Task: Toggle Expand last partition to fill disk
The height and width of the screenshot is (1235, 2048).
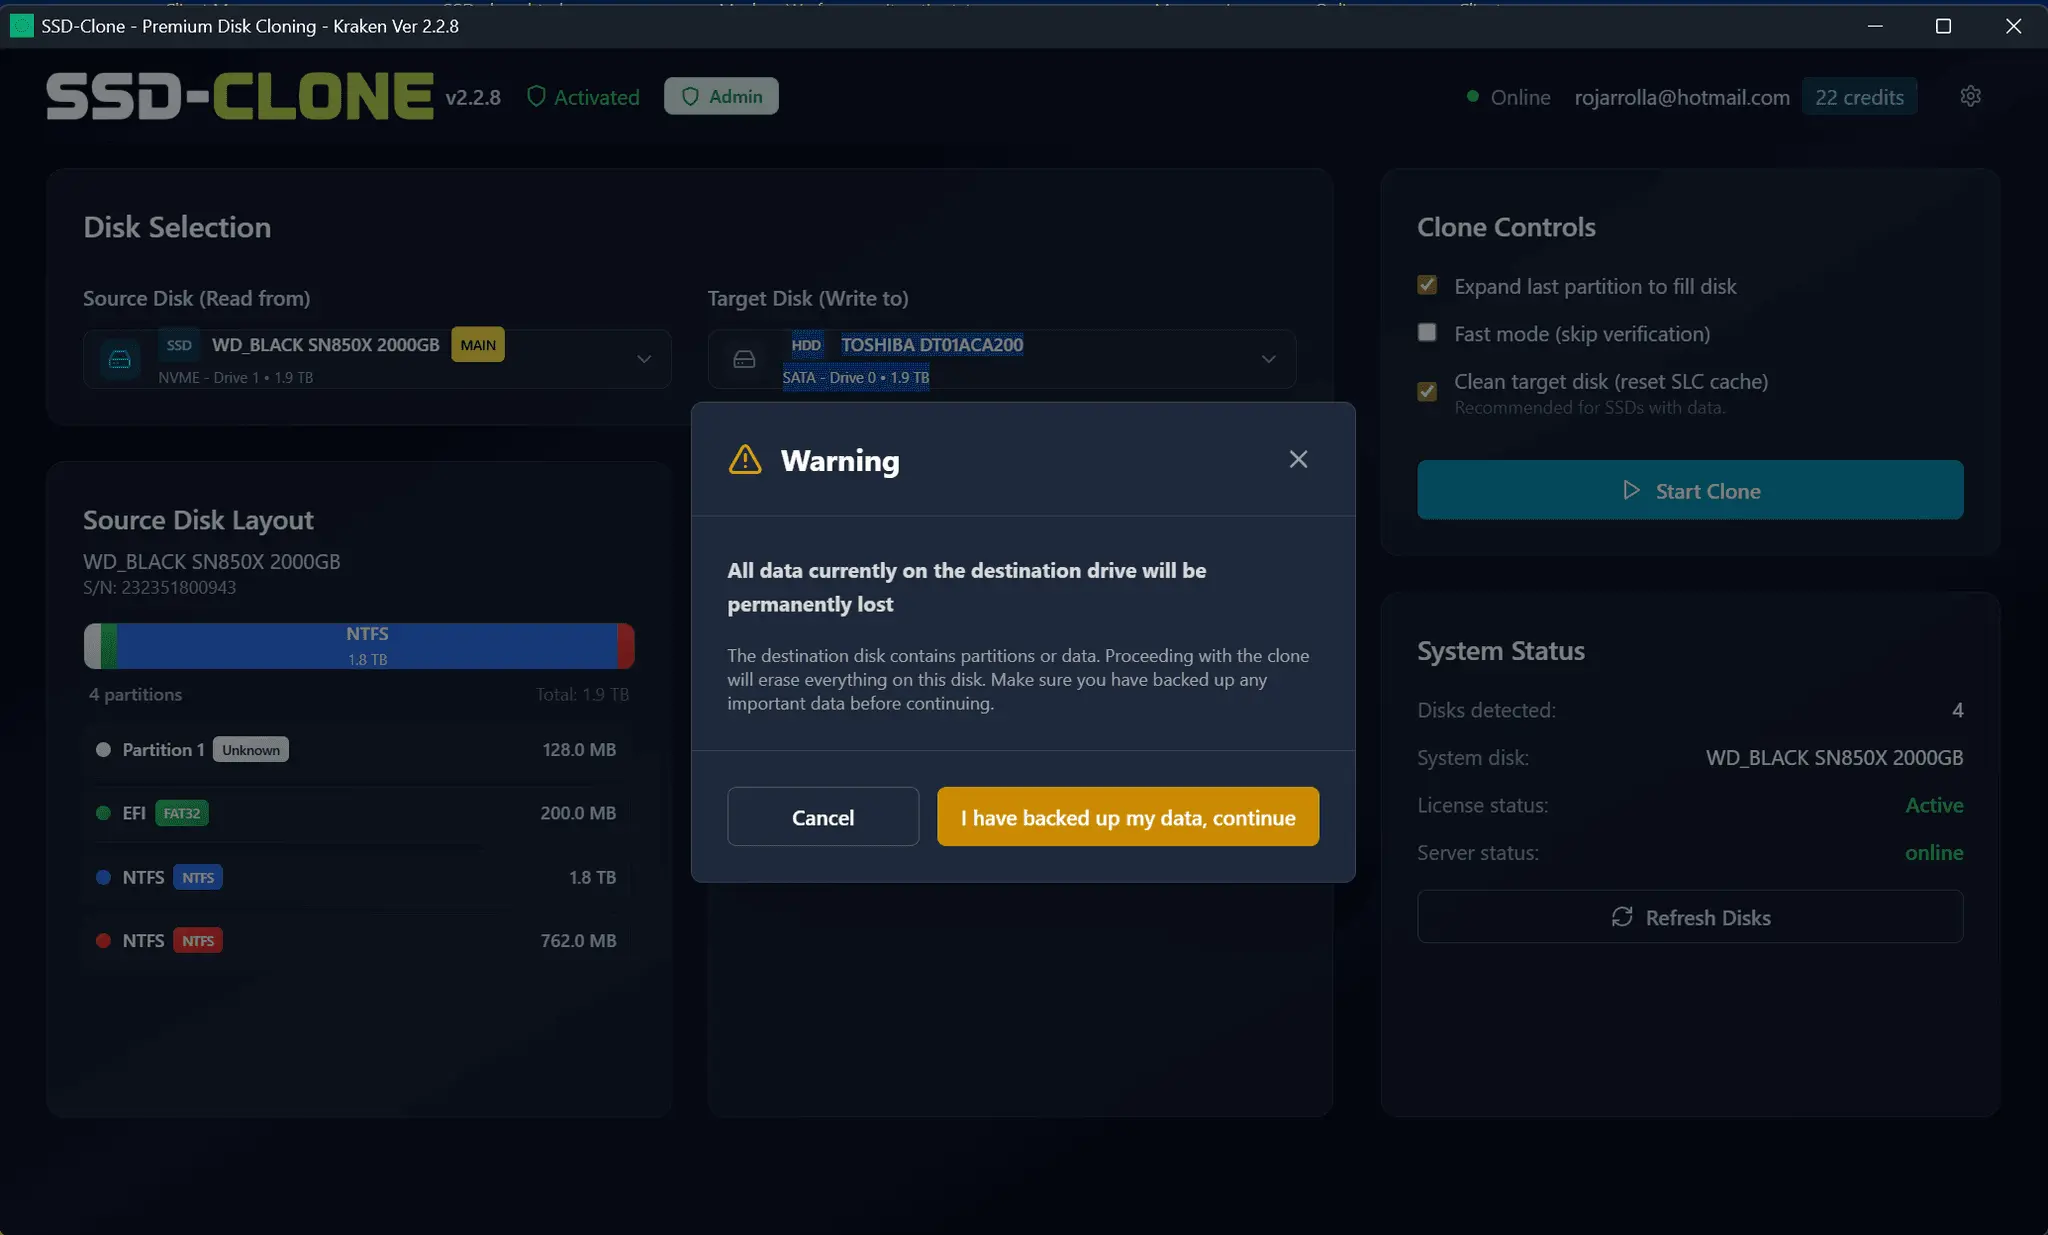Action: (1427, 285)
